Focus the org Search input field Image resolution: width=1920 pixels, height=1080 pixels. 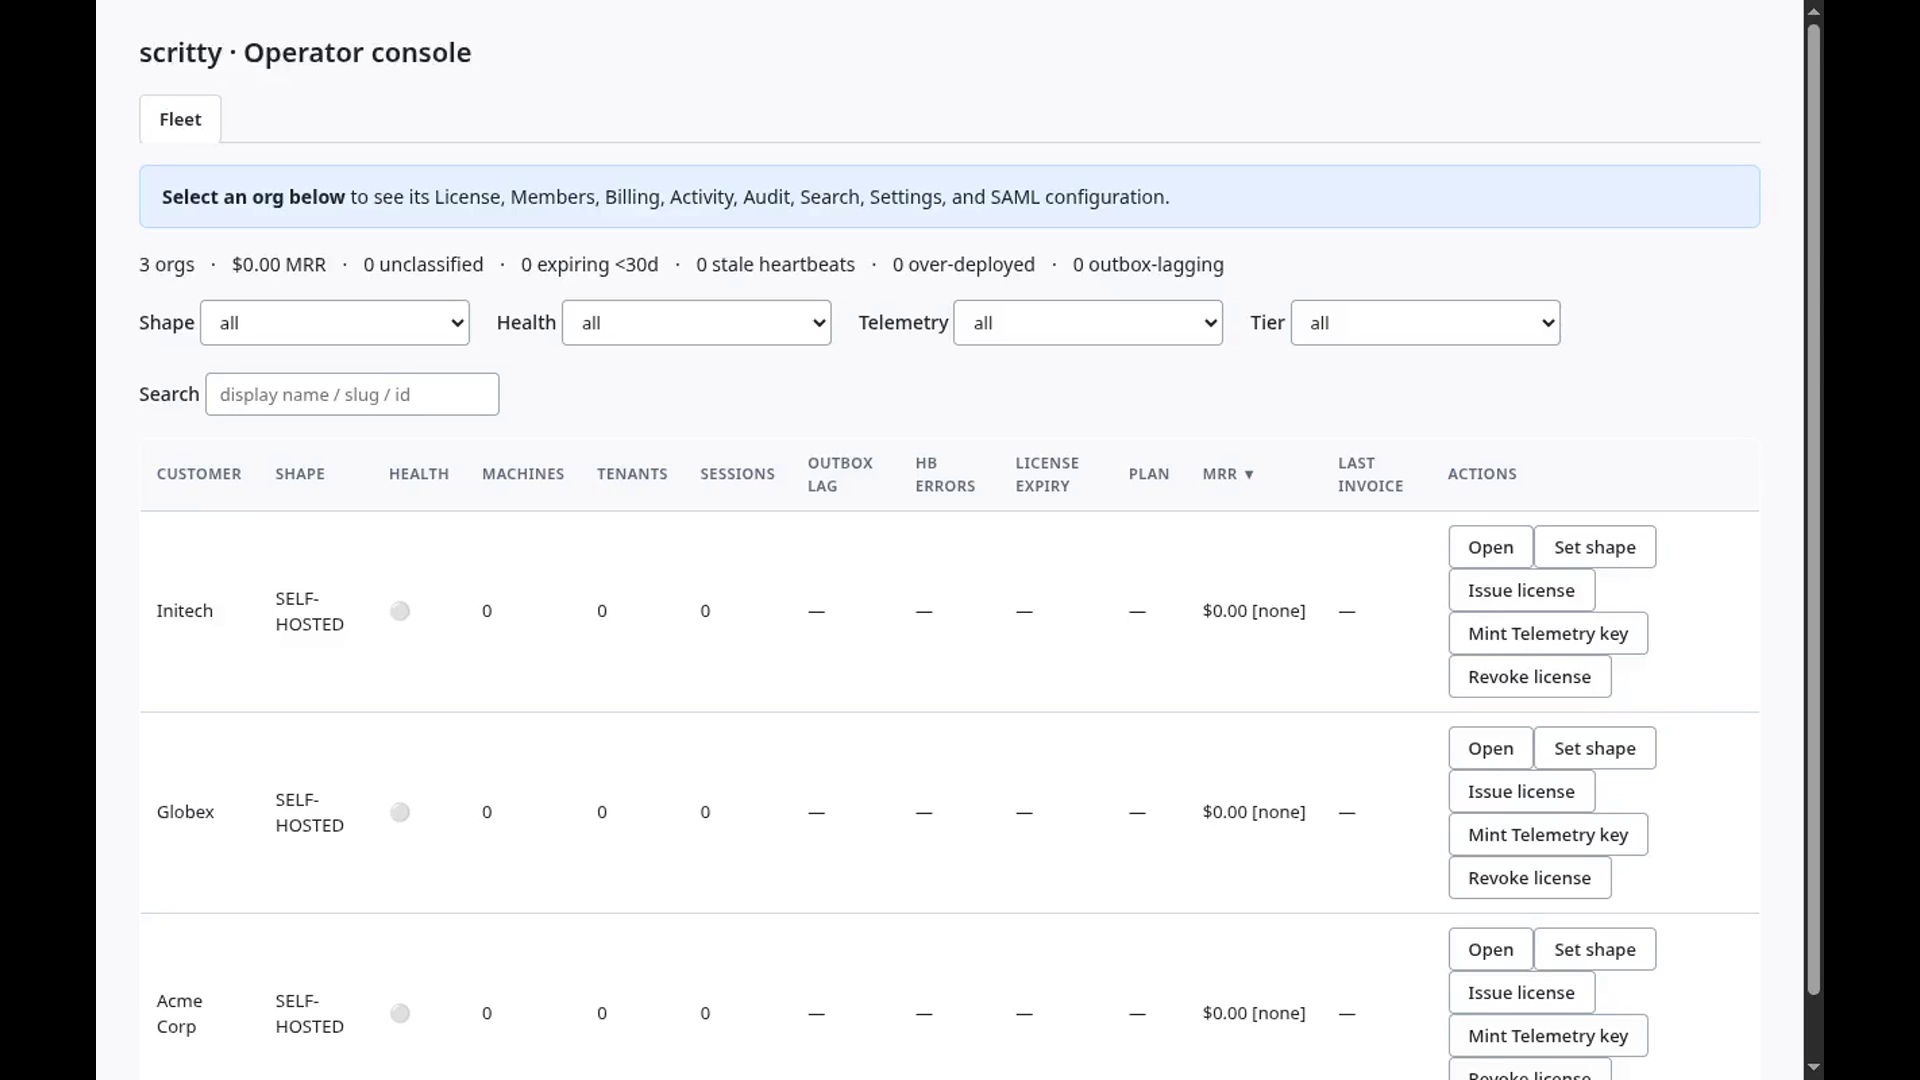point(352,394)
